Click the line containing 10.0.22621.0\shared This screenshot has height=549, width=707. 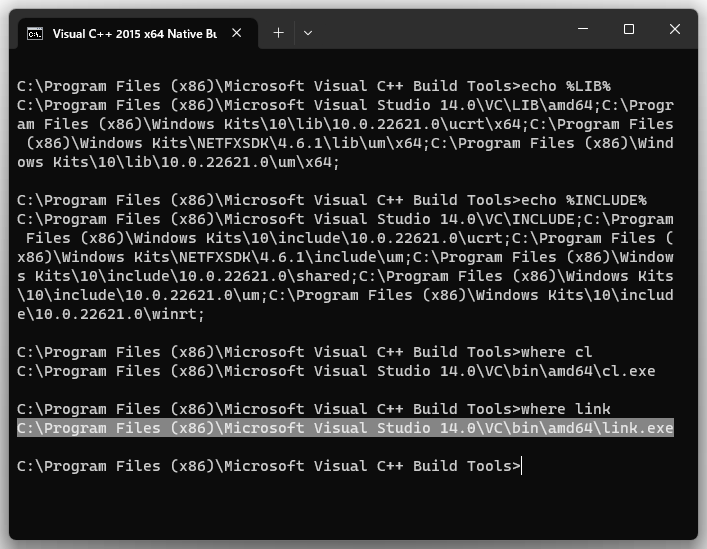click(345, 276)
